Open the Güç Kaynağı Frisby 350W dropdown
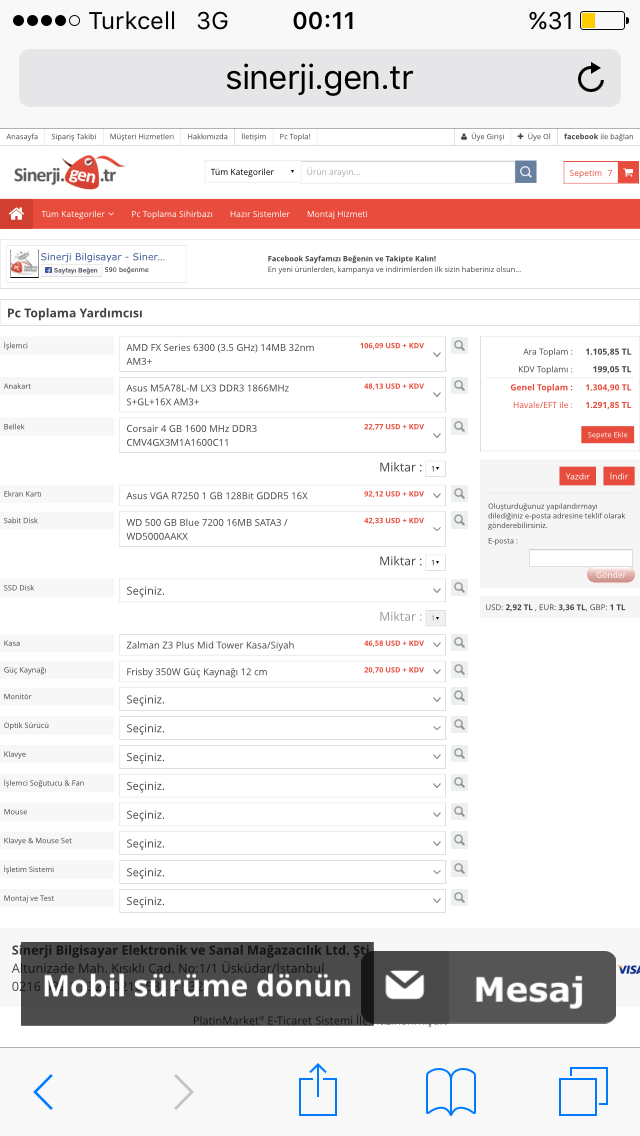Image resolution: width=640 pixels, height=1136 pixels. [x=282, y=672]
